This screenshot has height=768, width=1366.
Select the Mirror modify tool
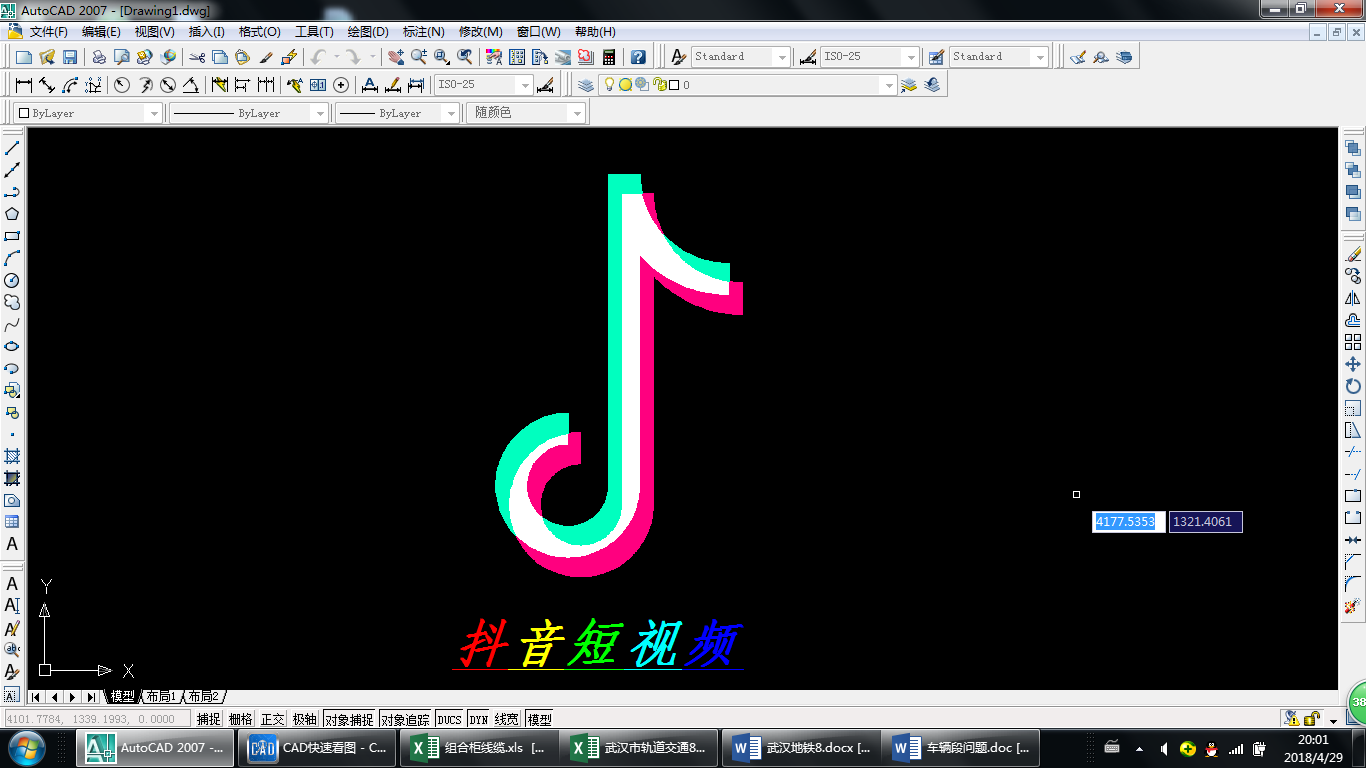tap(1353, 298)
